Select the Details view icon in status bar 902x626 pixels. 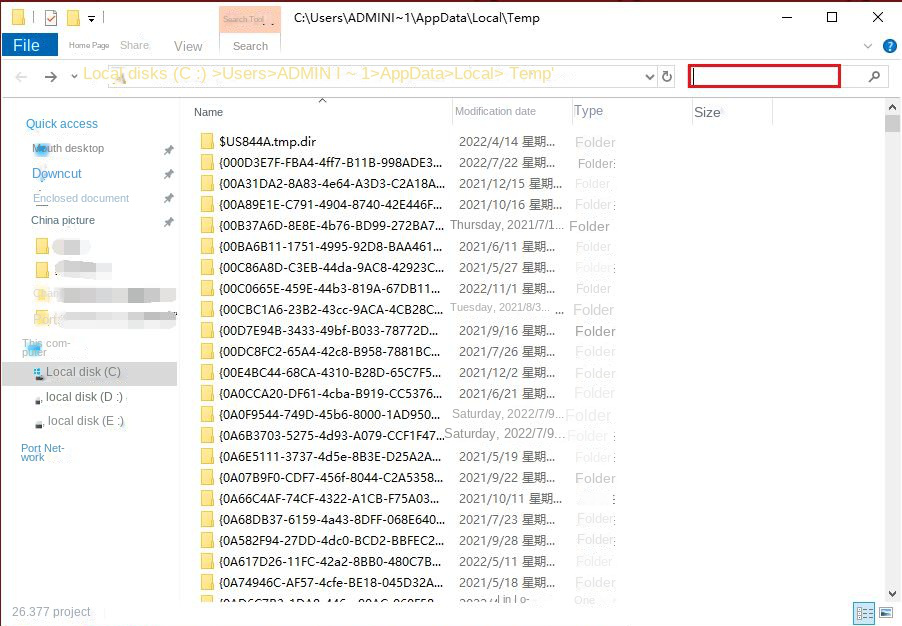click(866, 613)
